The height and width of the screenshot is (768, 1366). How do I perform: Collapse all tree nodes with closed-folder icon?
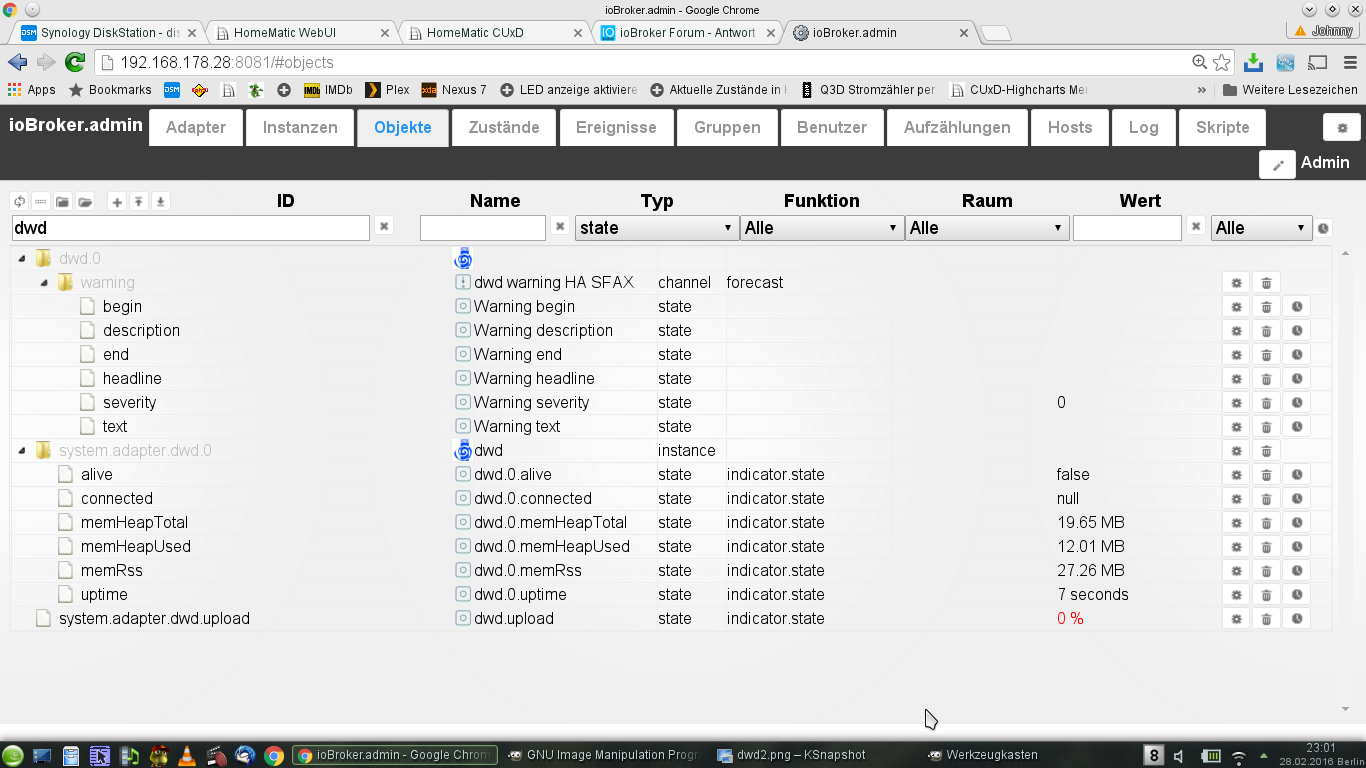point(63,202)
